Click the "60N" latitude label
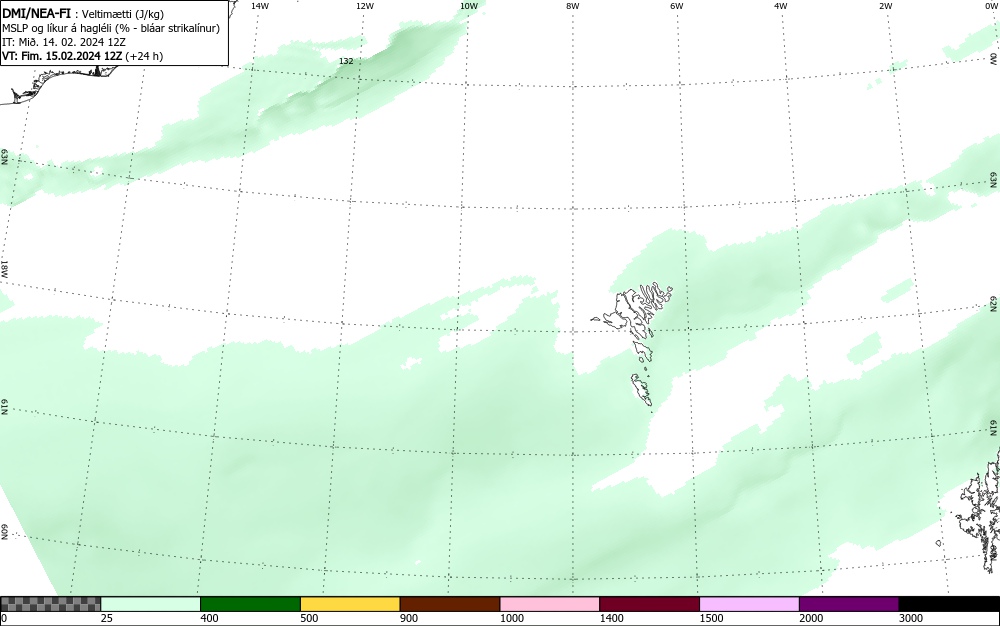Viewport: 1000px width, 626px height. [4, 532]
